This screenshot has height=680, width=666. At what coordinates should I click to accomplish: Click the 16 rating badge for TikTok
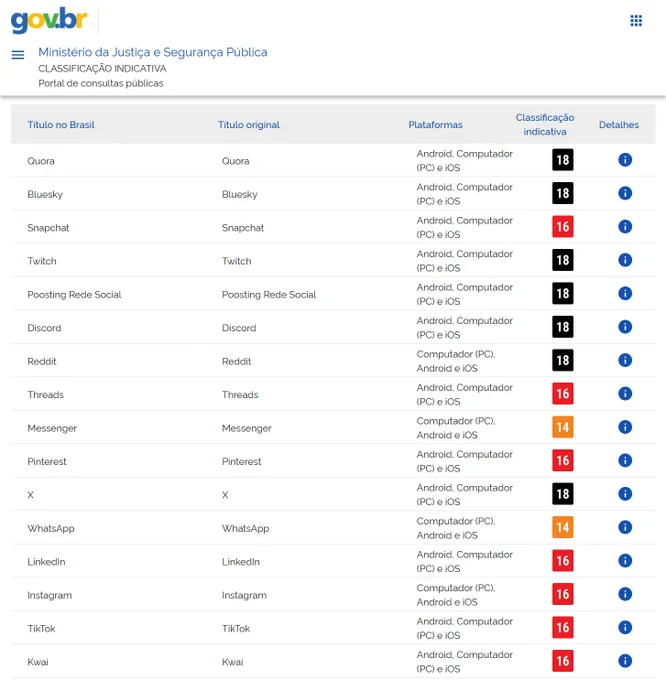[x=563, y=628]
